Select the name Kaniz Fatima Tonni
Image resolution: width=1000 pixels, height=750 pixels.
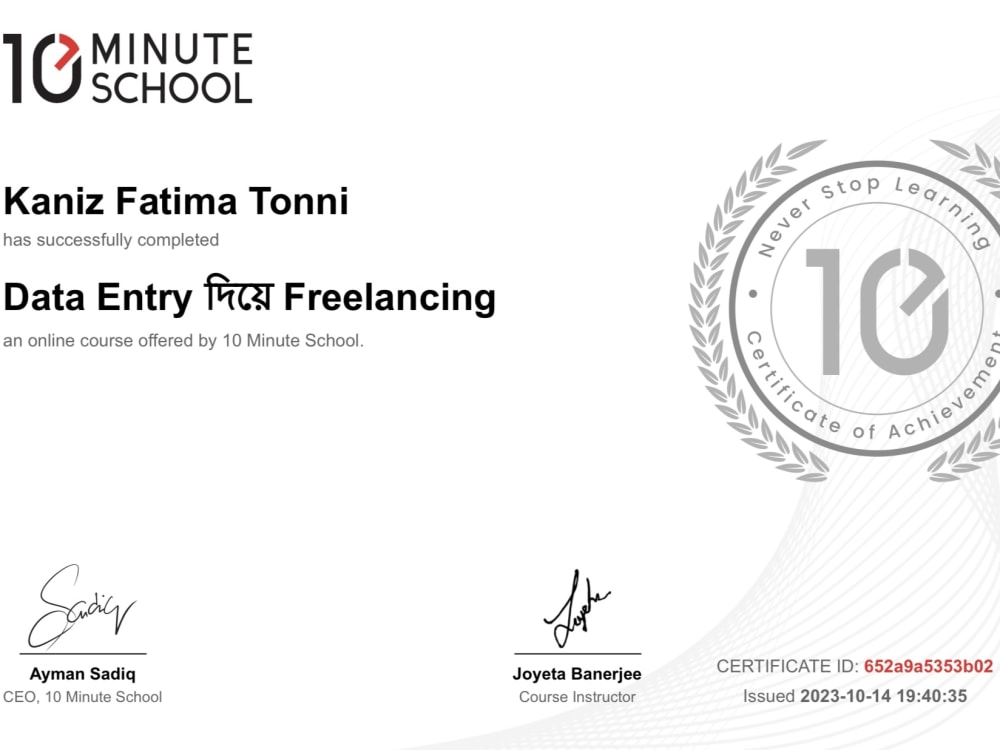(x=176, y=202)
